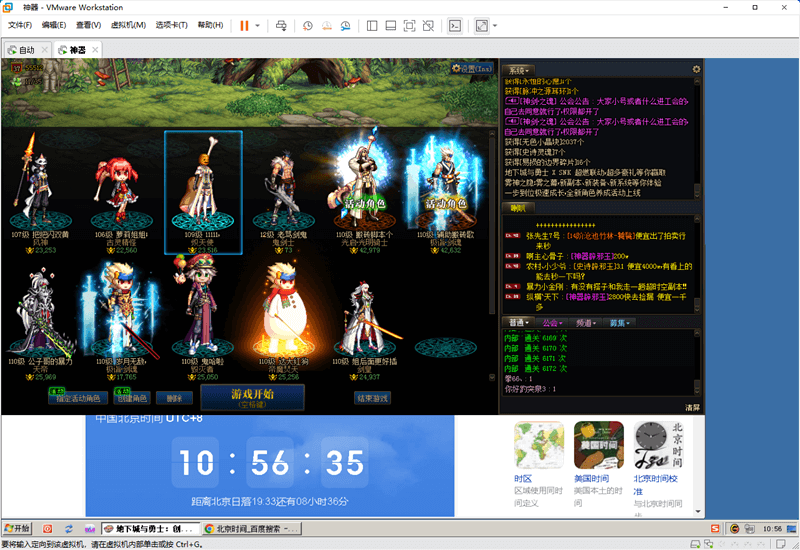The height and width of the screenshot is (550, 800).
Task: Open the 系统 chat channel dropdown
Action: tap(518, 70)
